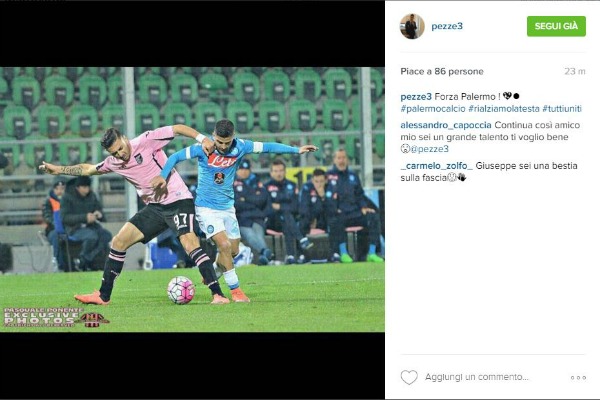The height and width of the screenshot is (400, 600).
Task: Click the pezze3 profile avatar
Action: coord(412,26)
